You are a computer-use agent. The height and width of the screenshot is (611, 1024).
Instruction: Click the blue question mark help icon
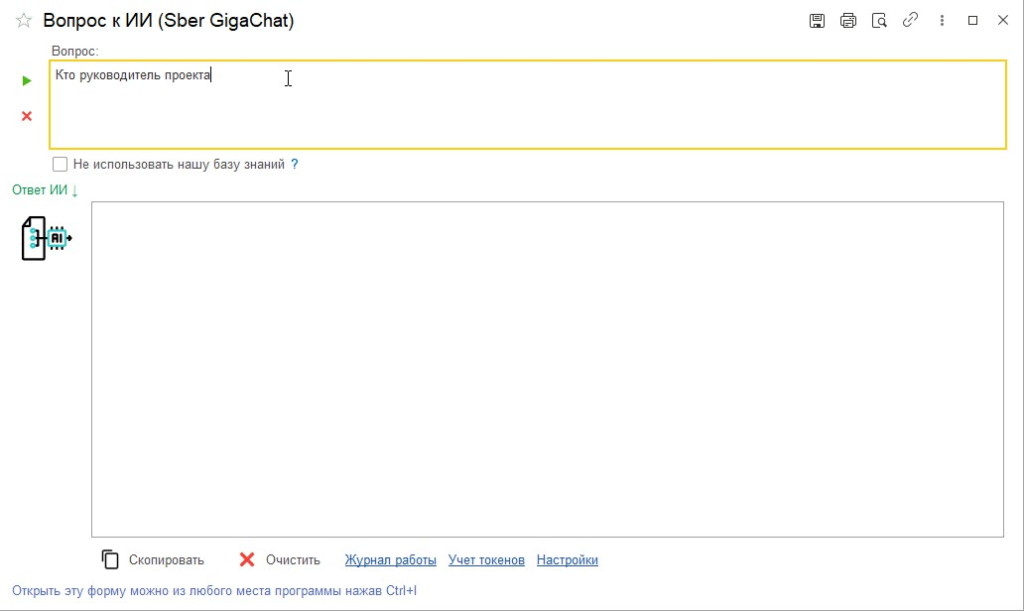pyautogui.click(x=295, y=164)
